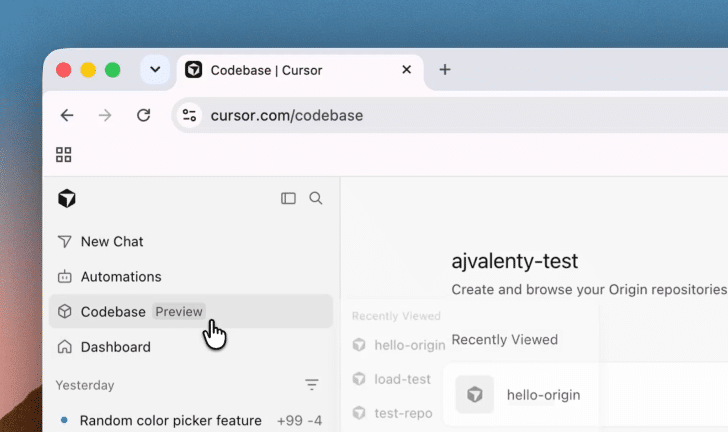Open the chat filter icon beside Yesterday

point(312,385)
